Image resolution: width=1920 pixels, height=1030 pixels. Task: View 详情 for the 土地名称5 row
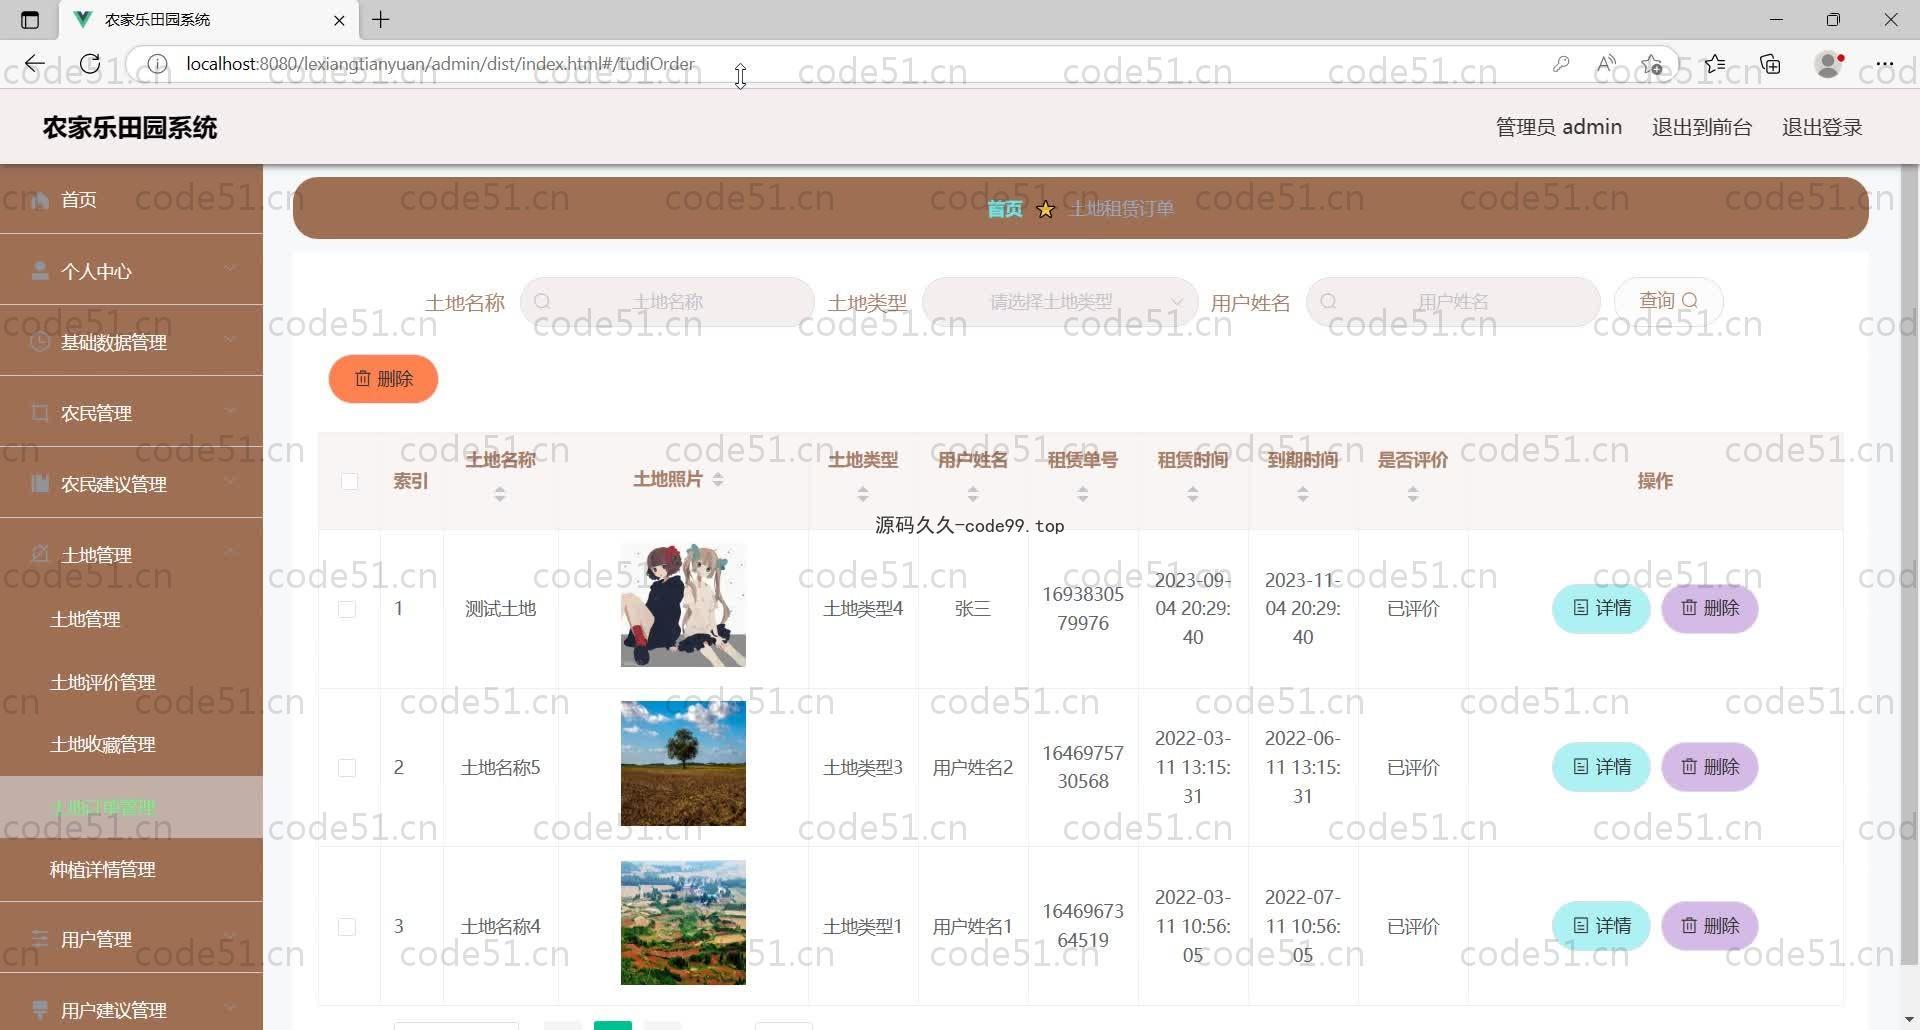[1601, 767]
